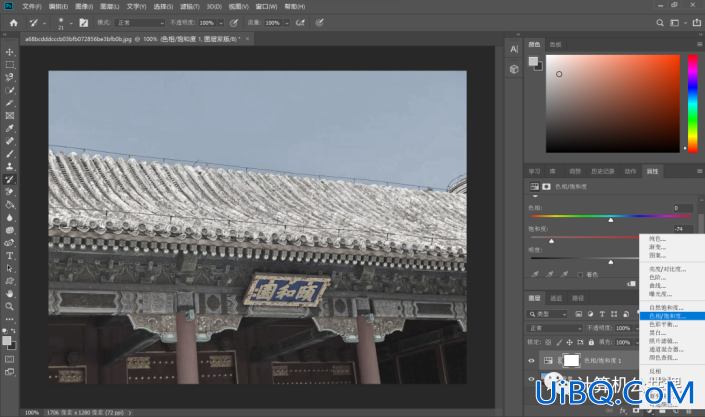Screen dimensions: 705x417
Task: Select the Rectangular Marquee tool
Action: point(9,65)
